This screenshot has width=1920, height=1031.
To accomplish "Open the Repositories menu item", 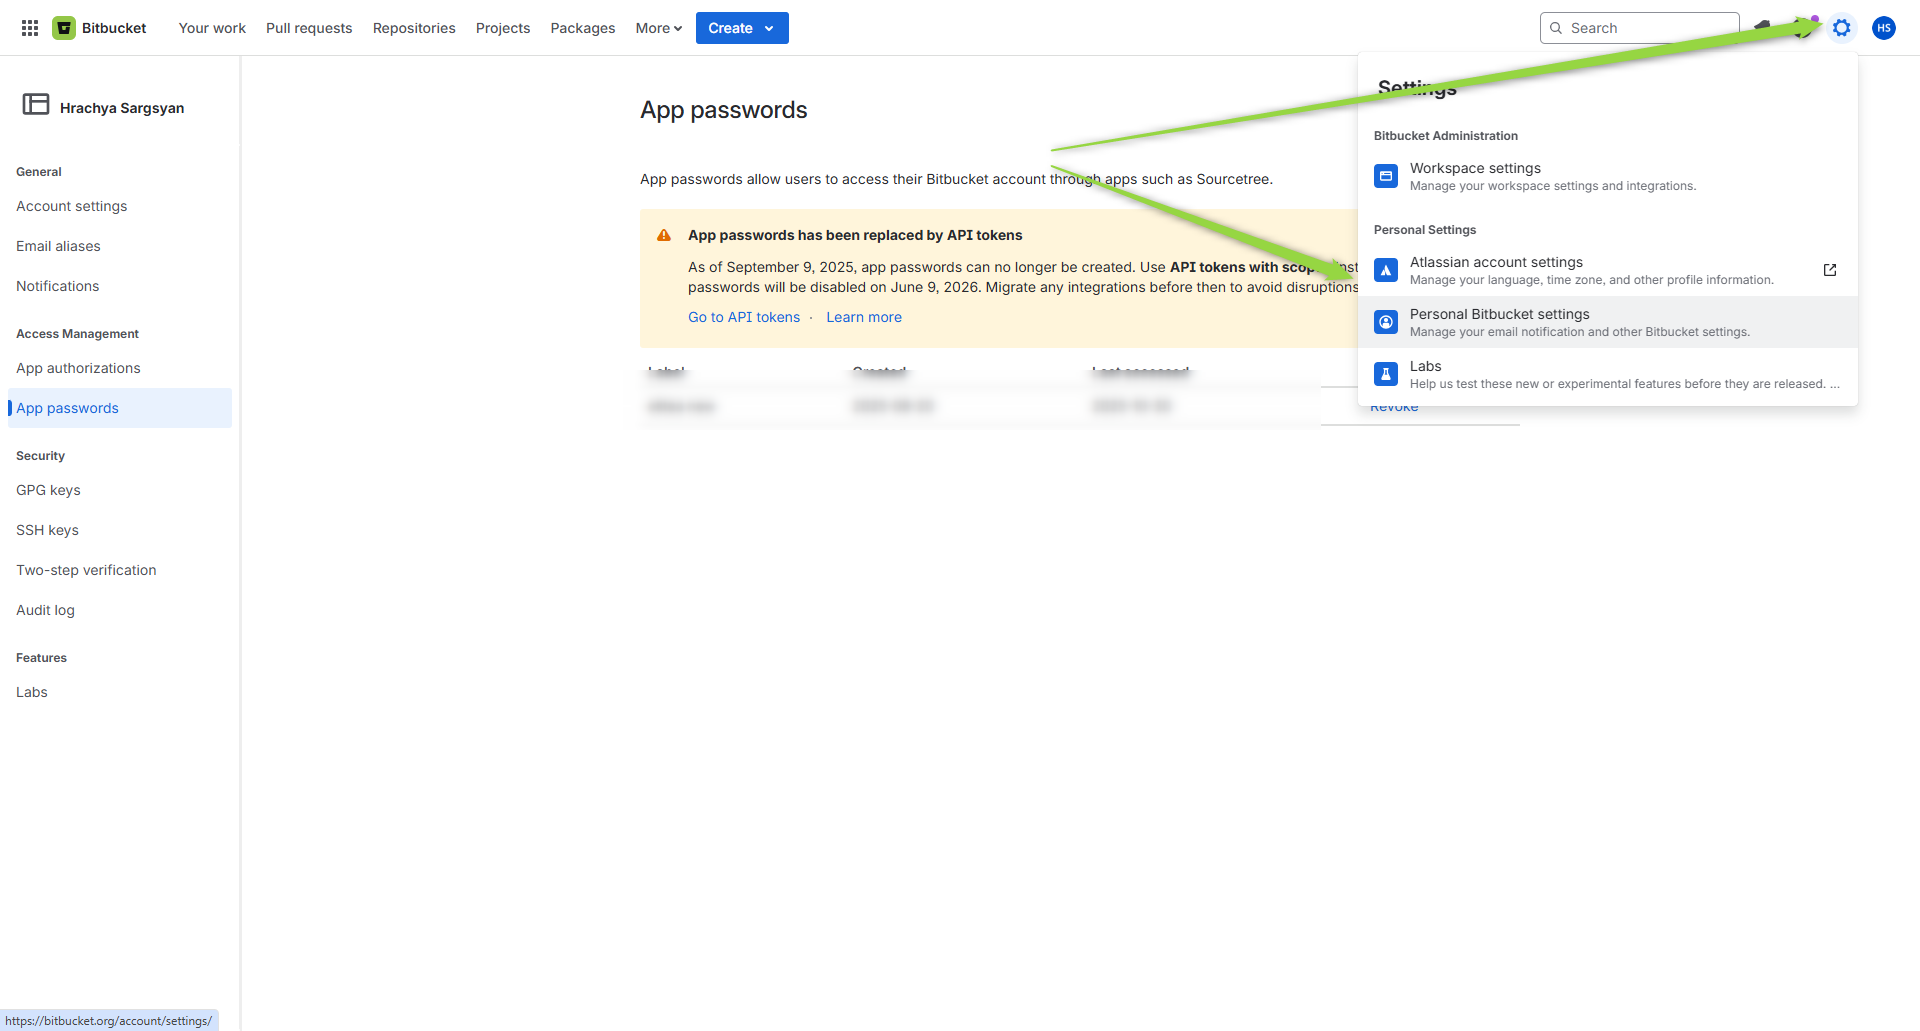I will [414, 28].
